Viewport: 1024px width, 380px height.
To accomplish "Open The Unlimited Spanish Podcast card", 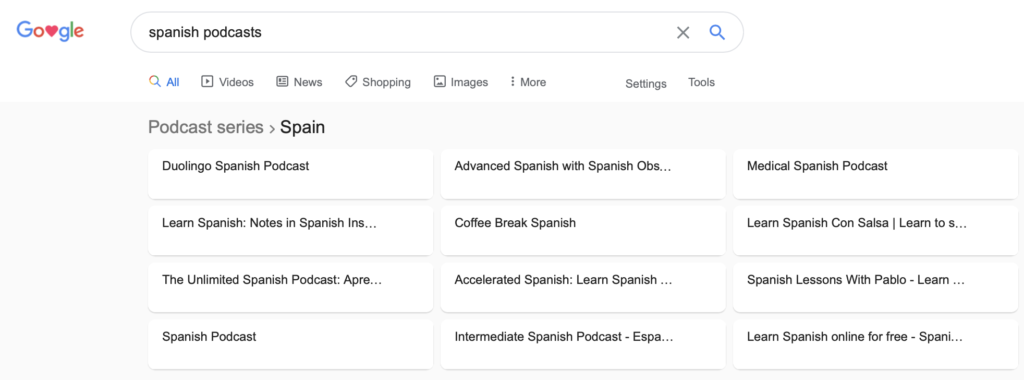I will point(291,287).
